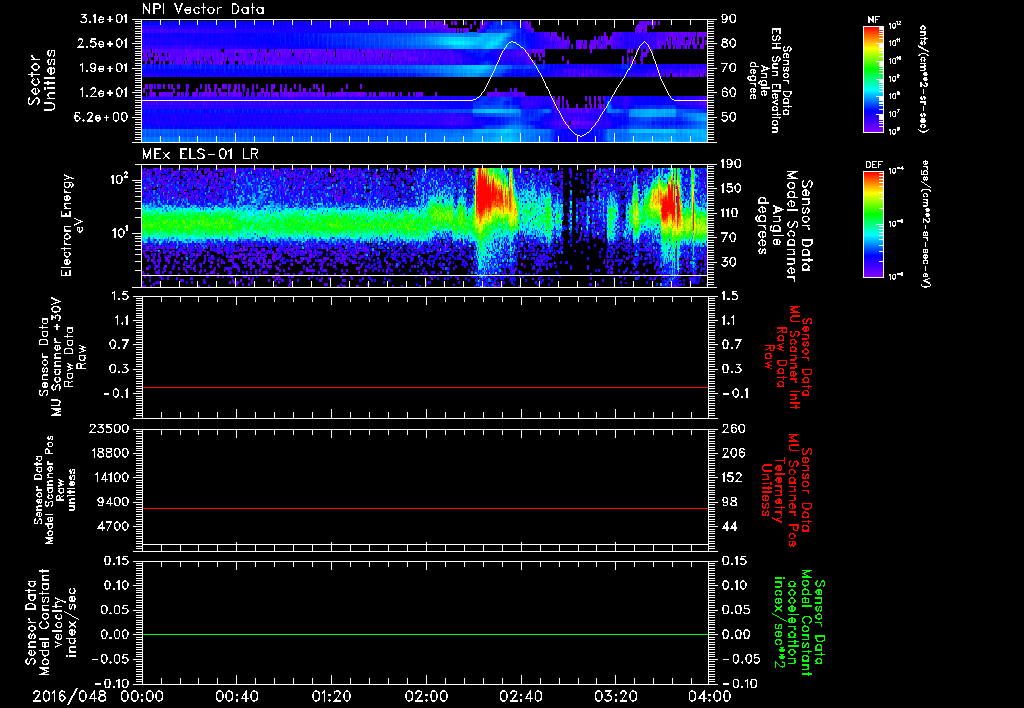Click the 02:00 time axis label
The image size is (1024, 708).
point(426,696)
